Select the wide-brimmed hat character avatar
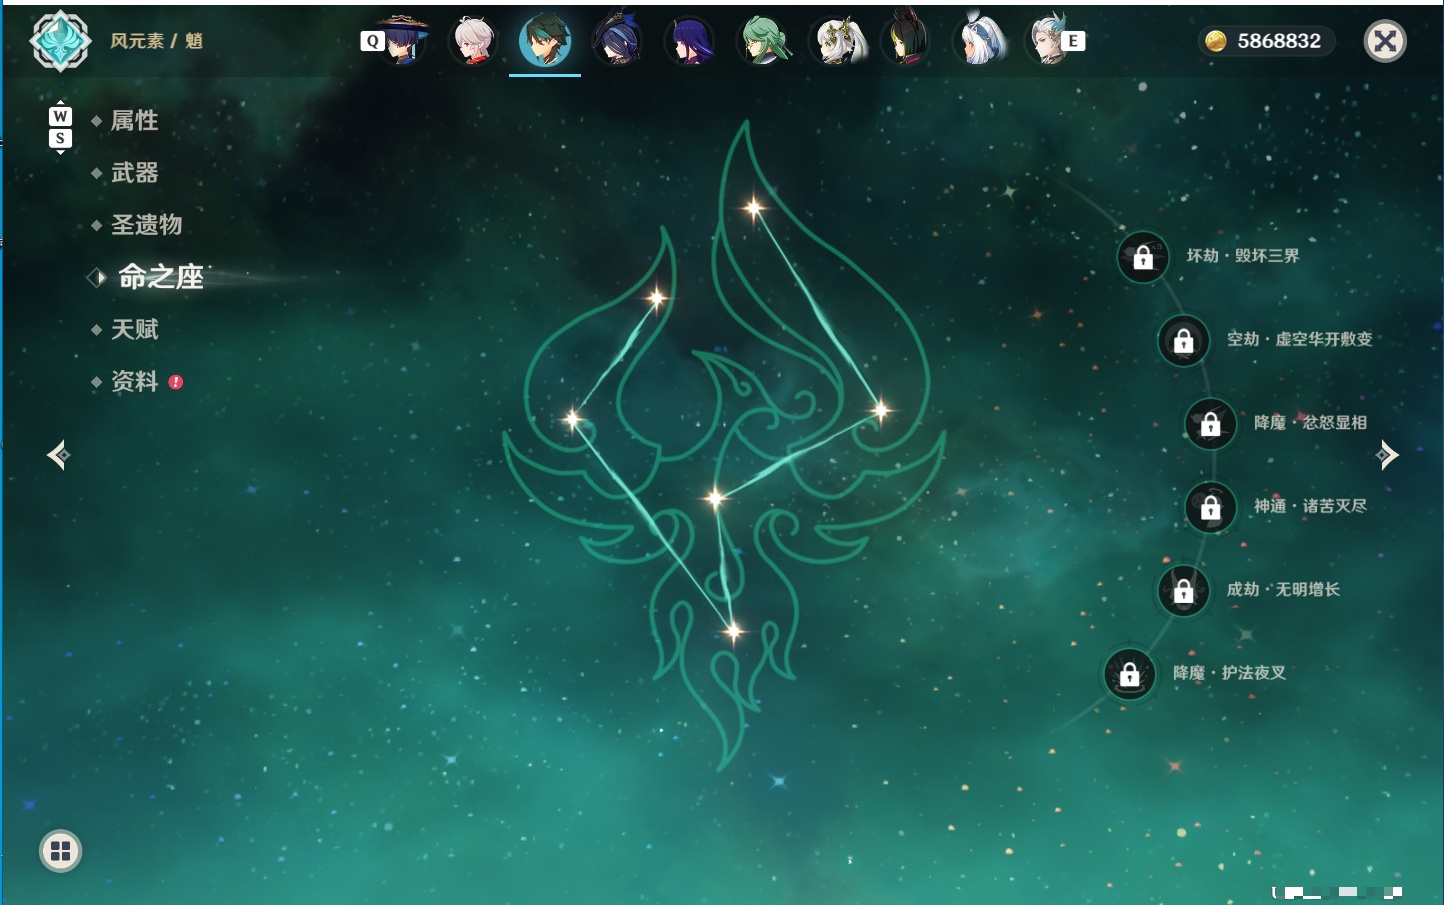Viewport: 1444px width, 905px height. pyautogui.click(x=402, y=41)
